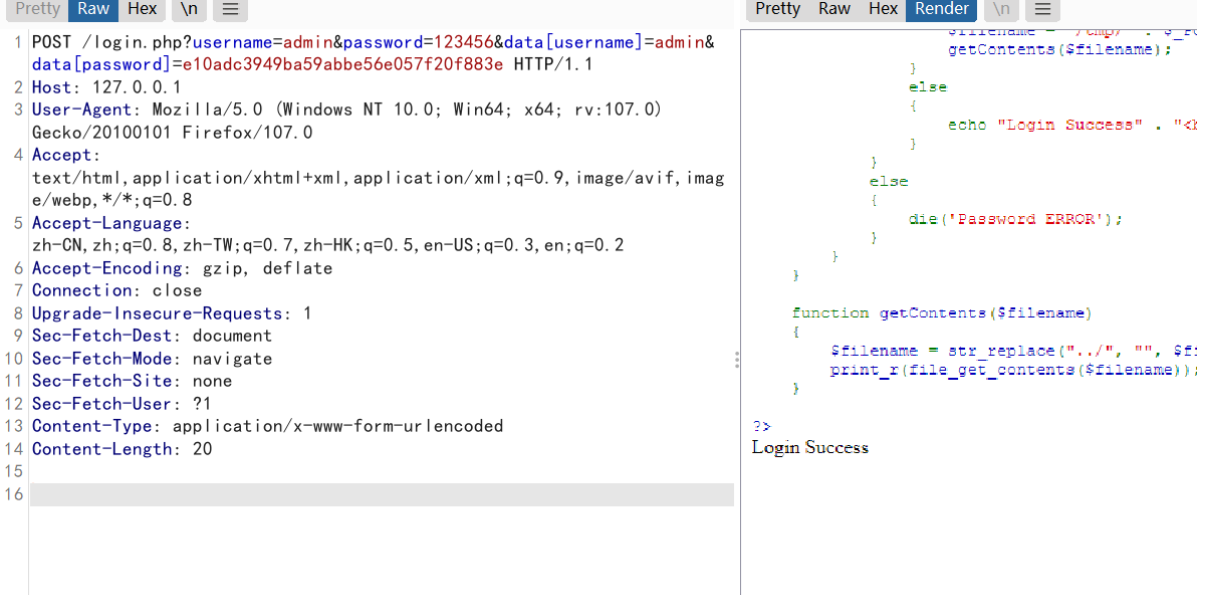Click the Sec-Fetch-Mode: navigate header
The height and width of the screenshot is (595, 1212).
click(151, 358)
